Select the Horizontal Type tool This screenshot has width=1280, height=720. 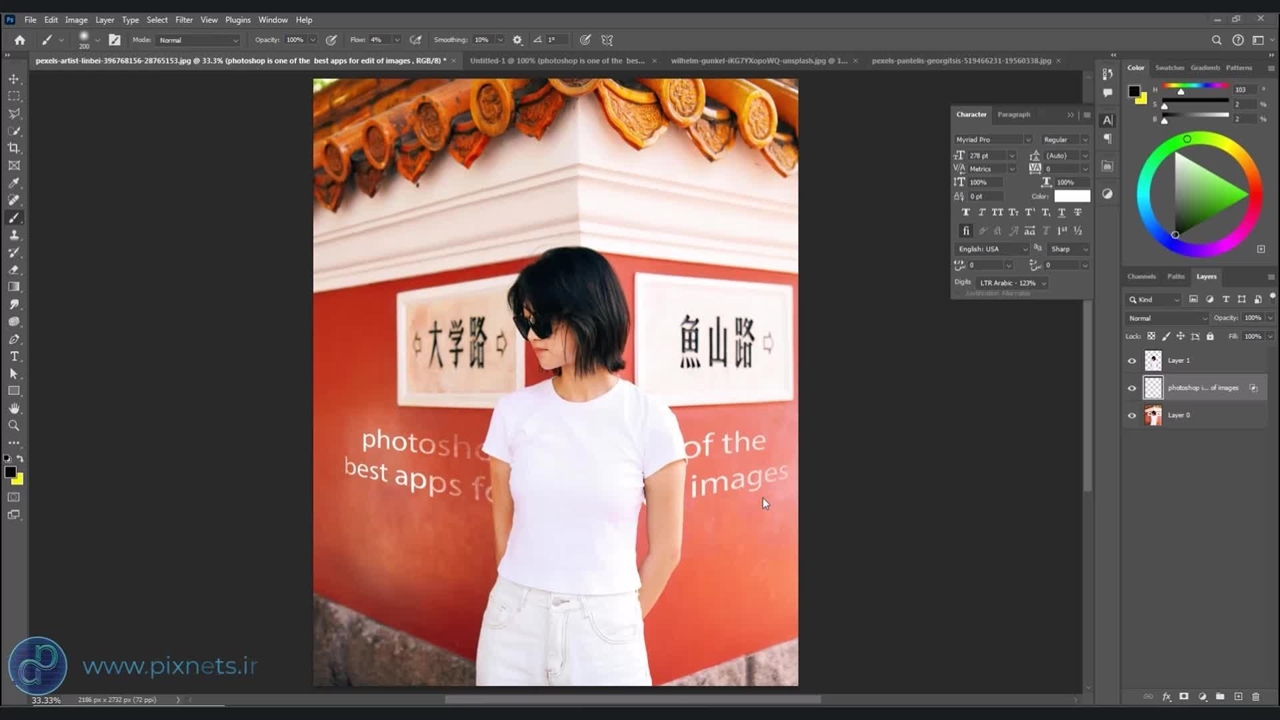[x=14, y=356]
